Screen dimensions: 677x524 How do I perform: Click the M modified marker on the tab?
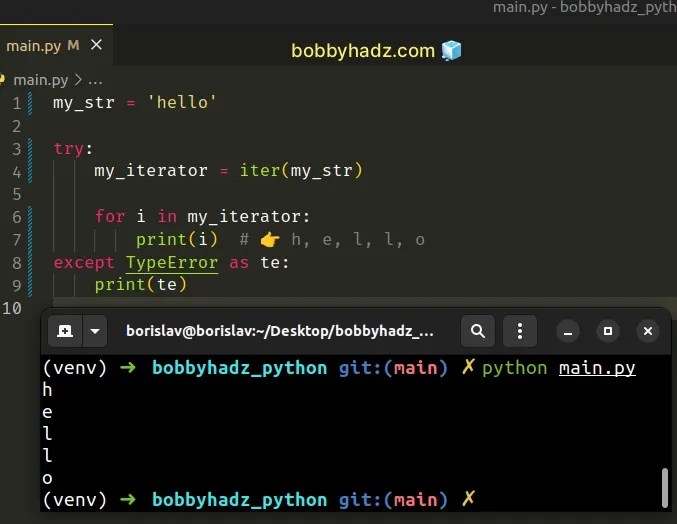pos(73,45)
